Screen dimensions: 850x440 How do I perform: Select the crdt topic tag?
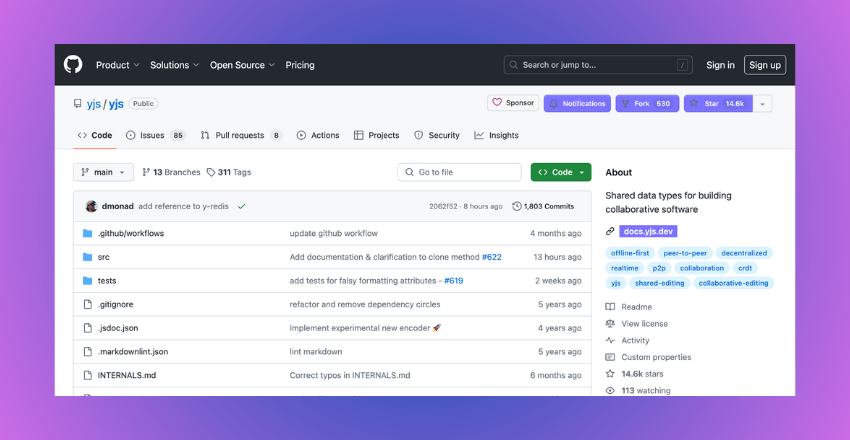745,268
